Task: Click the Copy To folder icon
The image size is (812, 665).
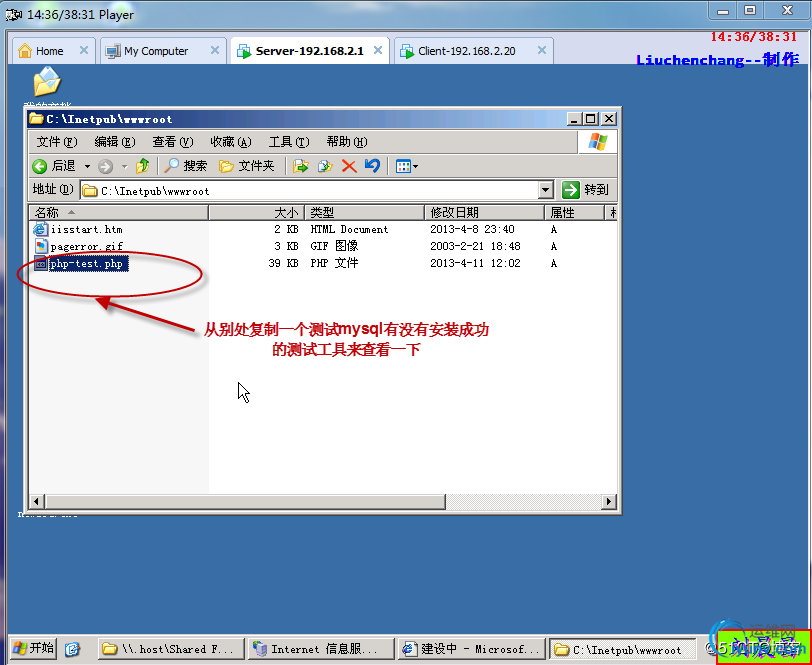Action: point(325,166)
